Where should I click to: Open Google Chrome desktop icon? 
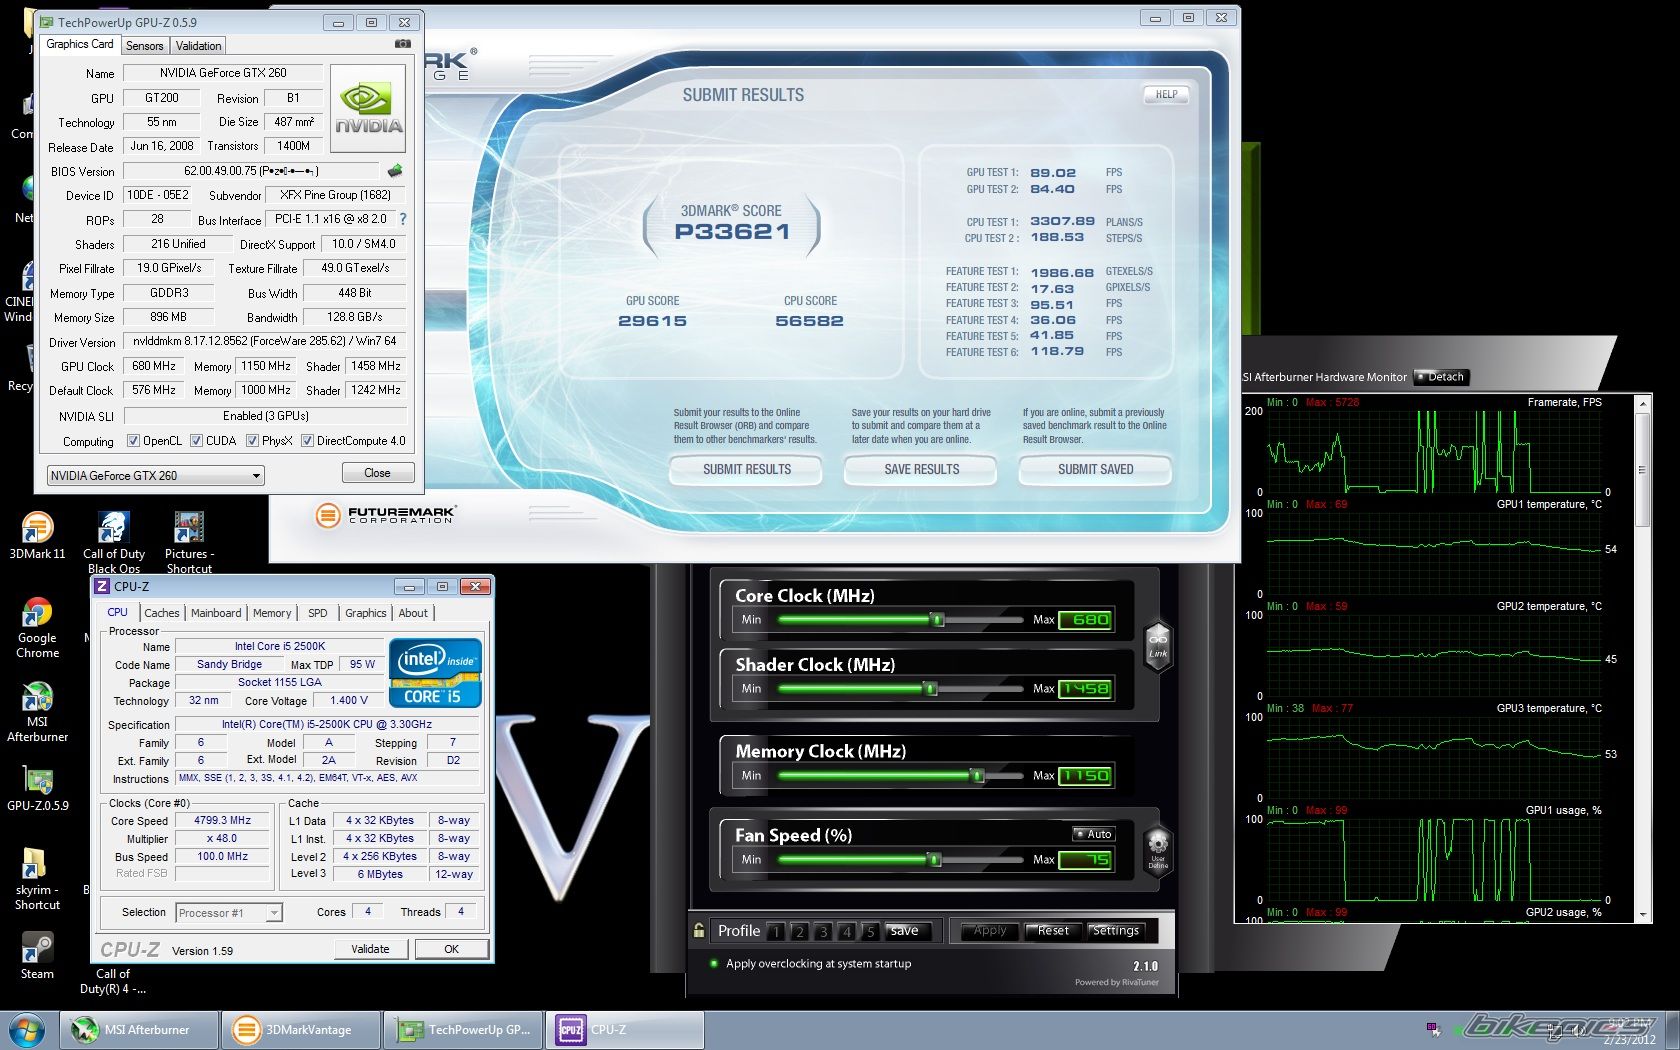pyautogui.click(x=37, y=625)
